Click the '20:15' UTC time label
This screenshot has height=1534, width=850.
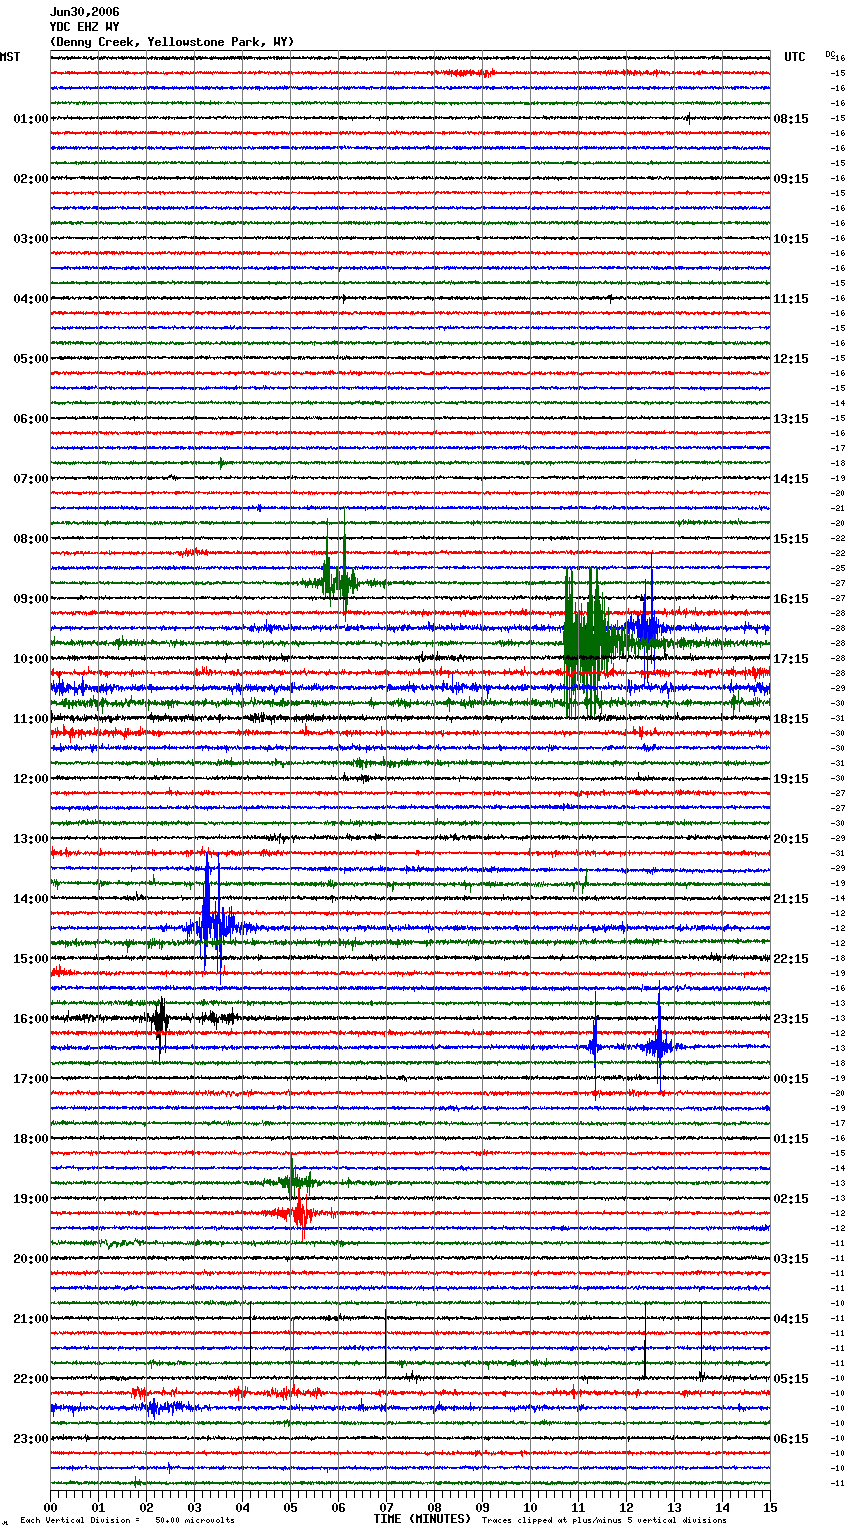coord(791,839)
